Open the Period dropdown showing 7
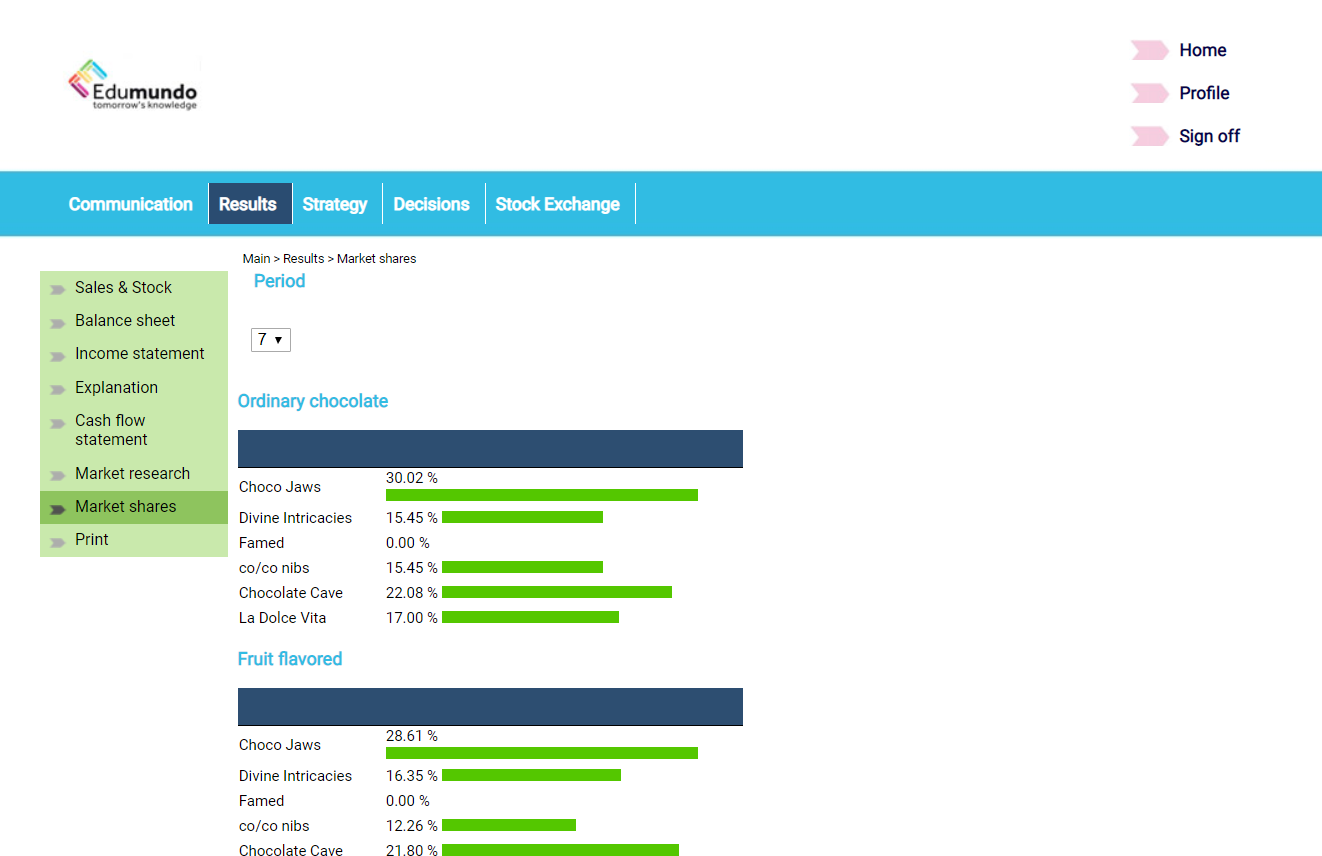 [270, 339]
